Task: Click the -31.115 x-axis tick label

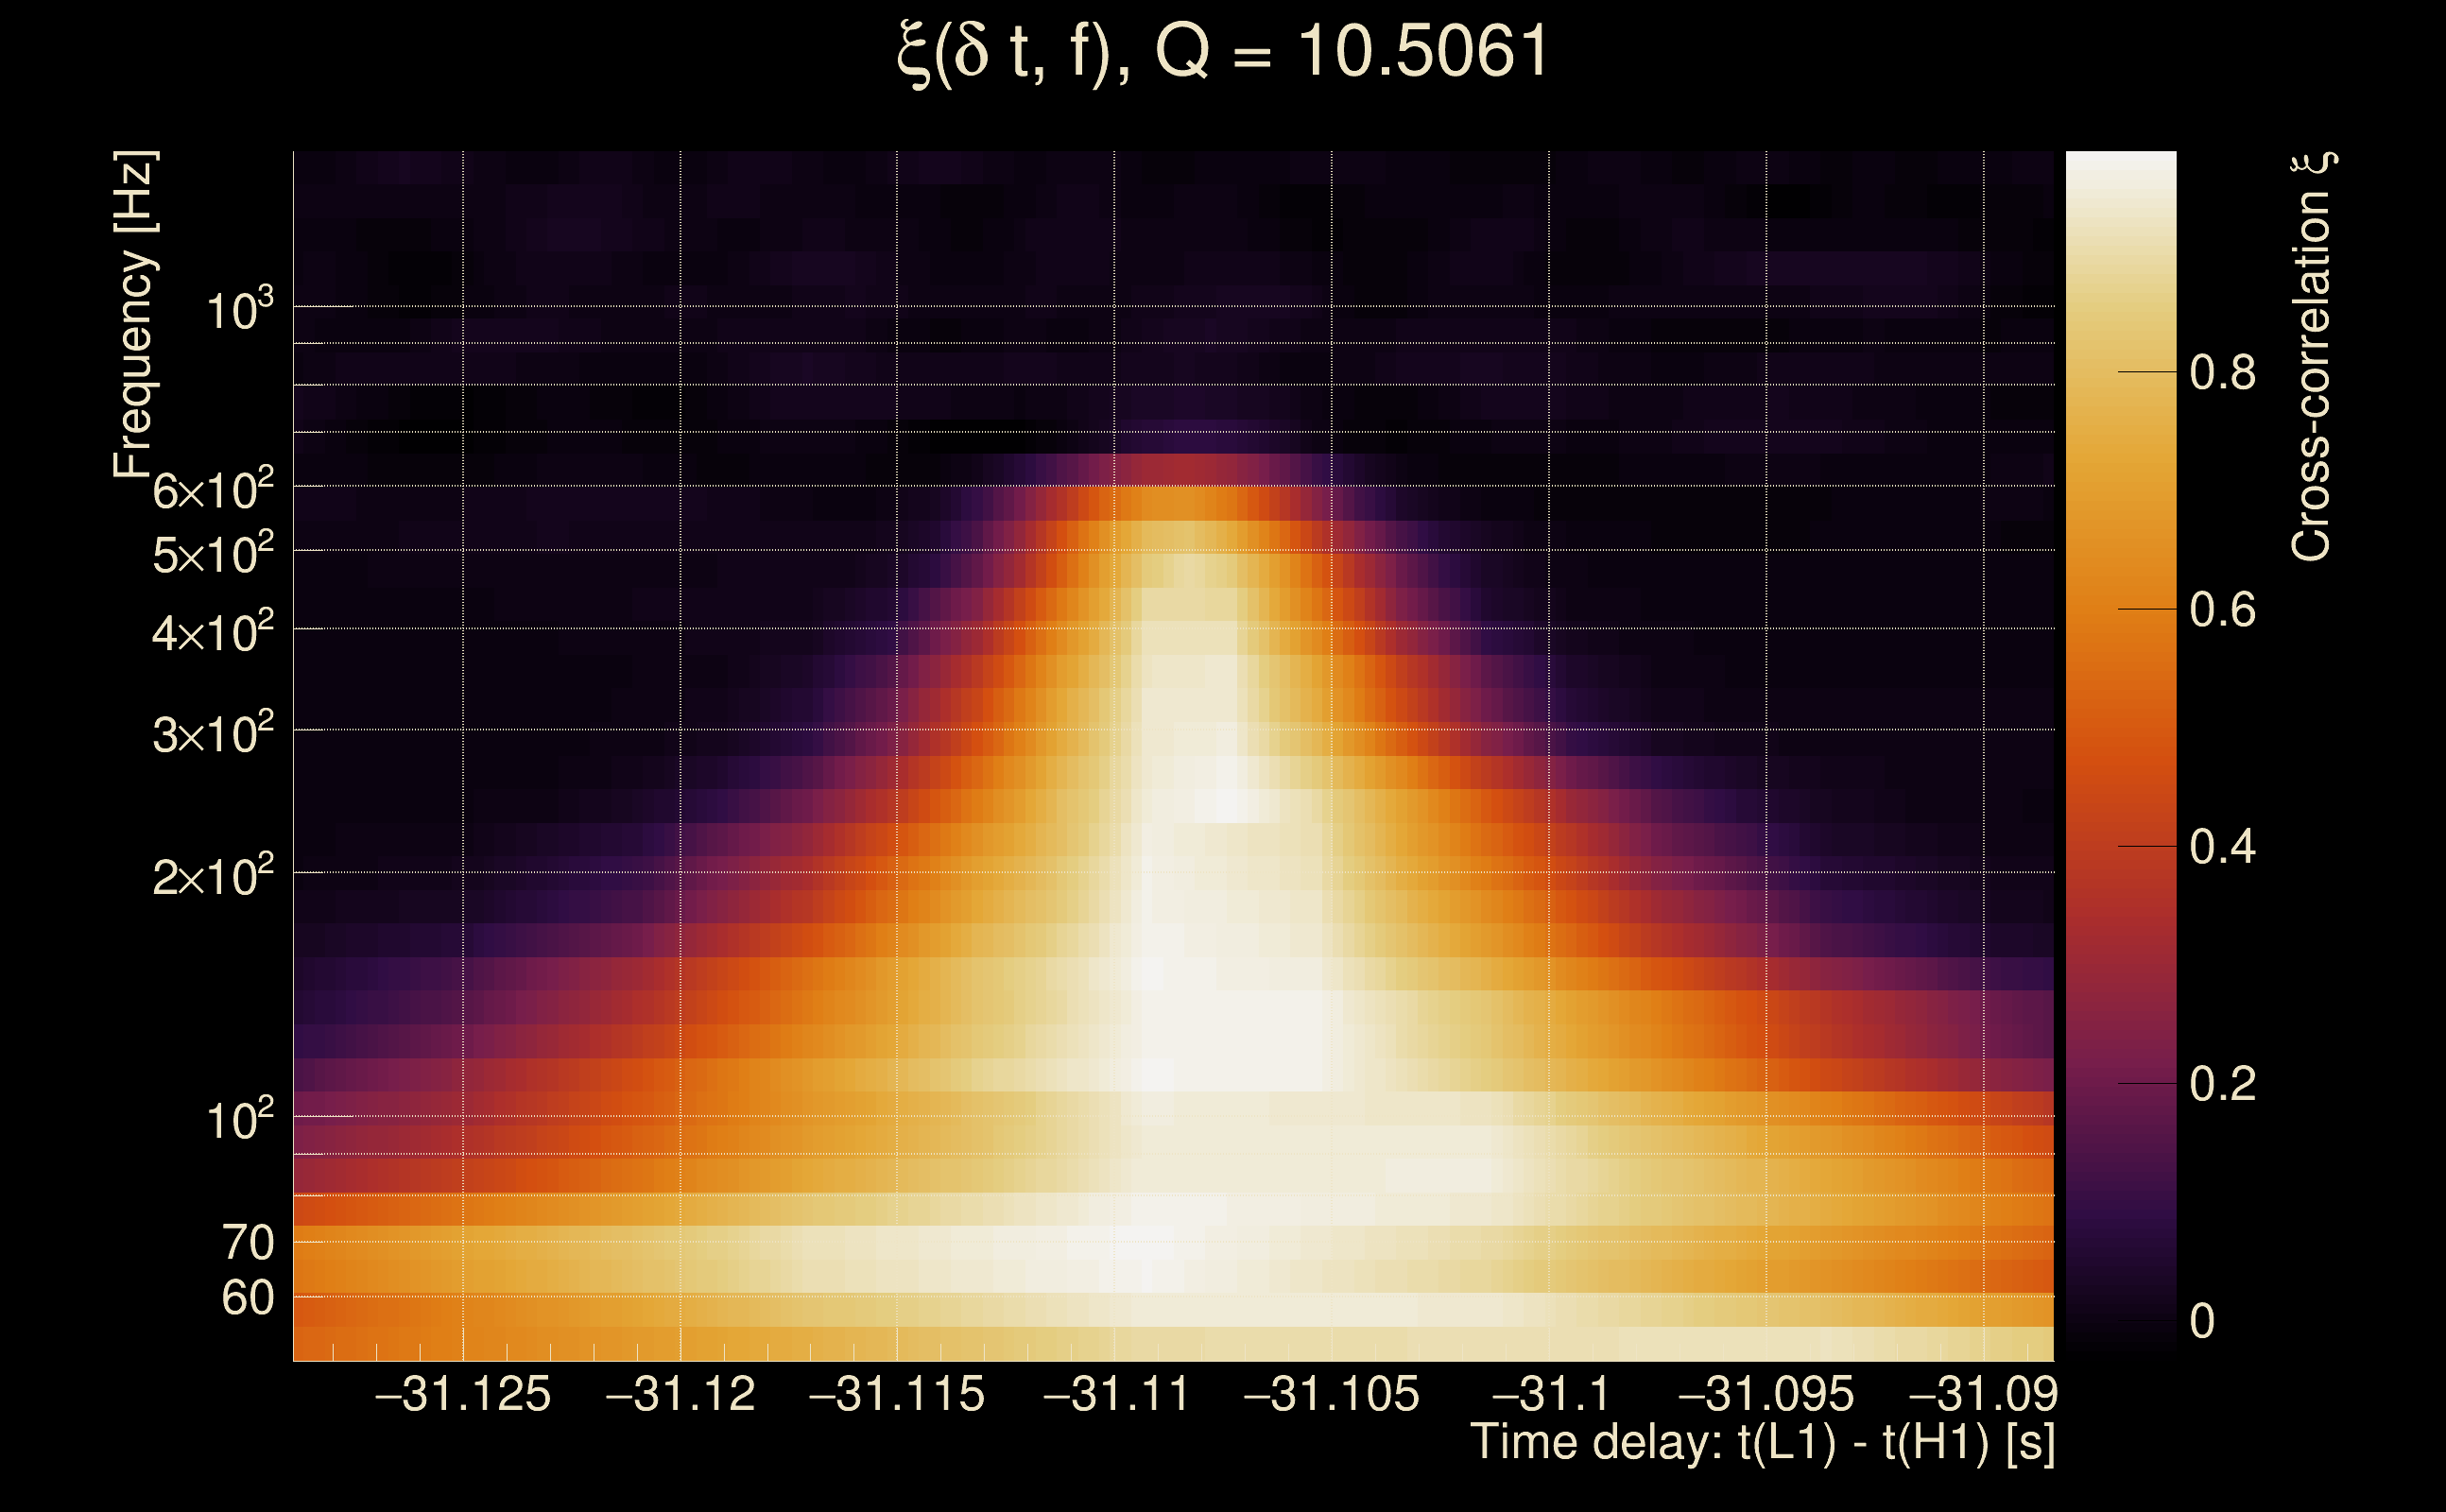Action: (896, 1394)
